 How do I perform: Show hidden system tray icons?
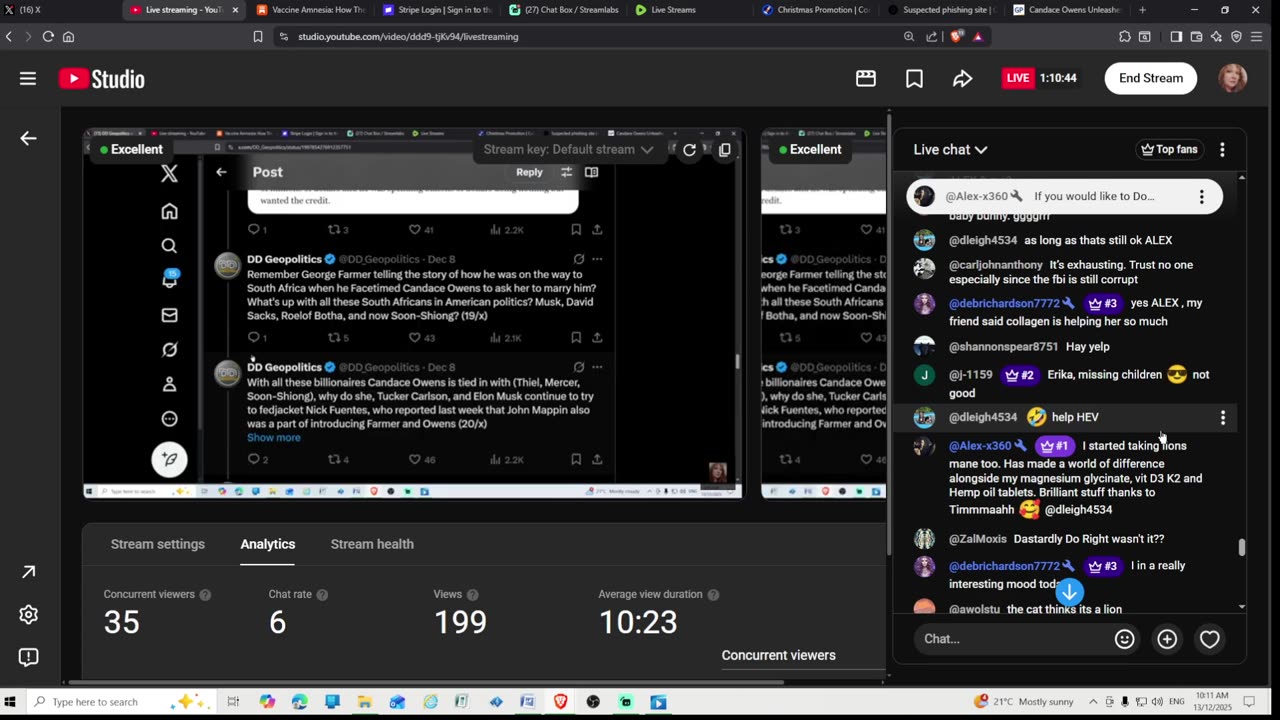tap(1093, 702)
